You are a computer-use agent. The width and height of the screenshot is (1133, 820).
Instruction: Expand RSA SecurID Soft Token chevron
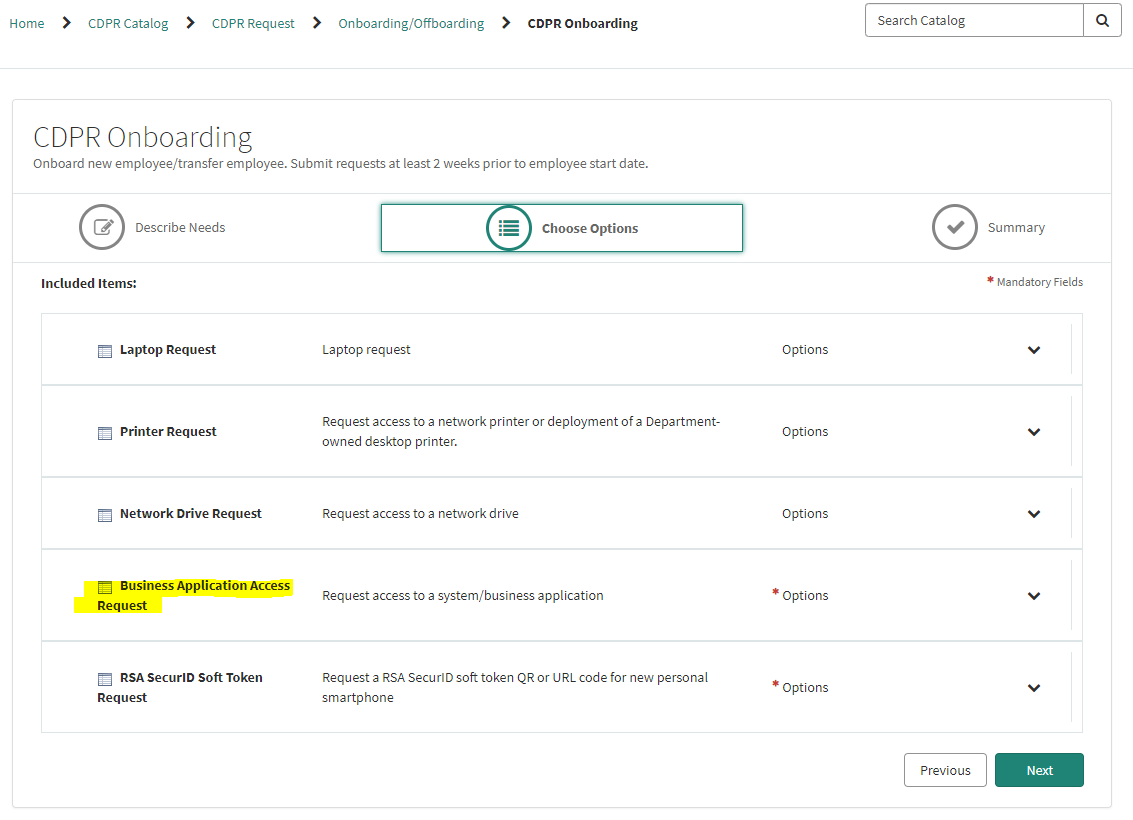tap(1034, 688)
